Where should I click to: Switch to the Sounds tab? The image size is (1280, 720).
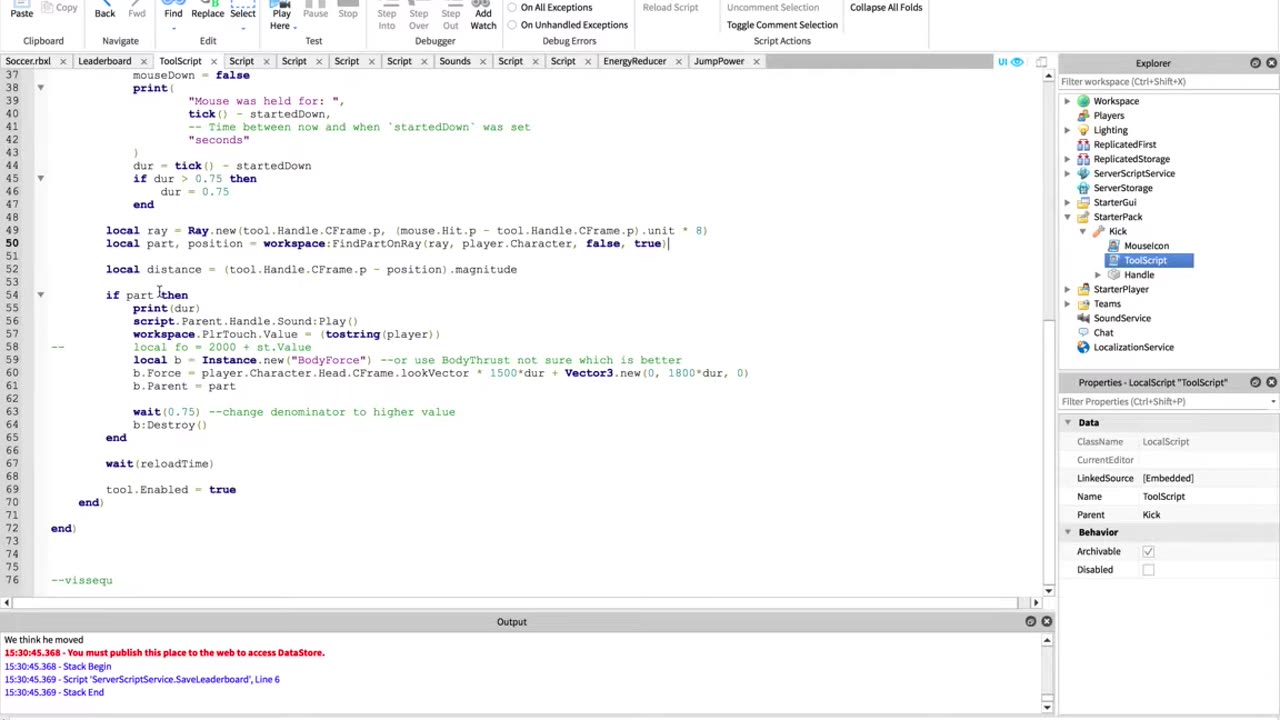click(454, 61)
